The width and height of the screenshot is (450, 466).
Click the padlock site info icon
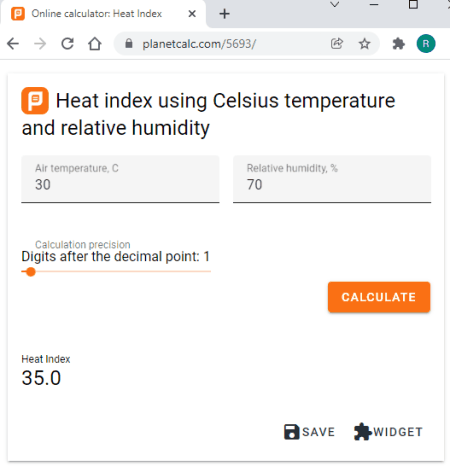pyautogui.click(x=129, y=43)
